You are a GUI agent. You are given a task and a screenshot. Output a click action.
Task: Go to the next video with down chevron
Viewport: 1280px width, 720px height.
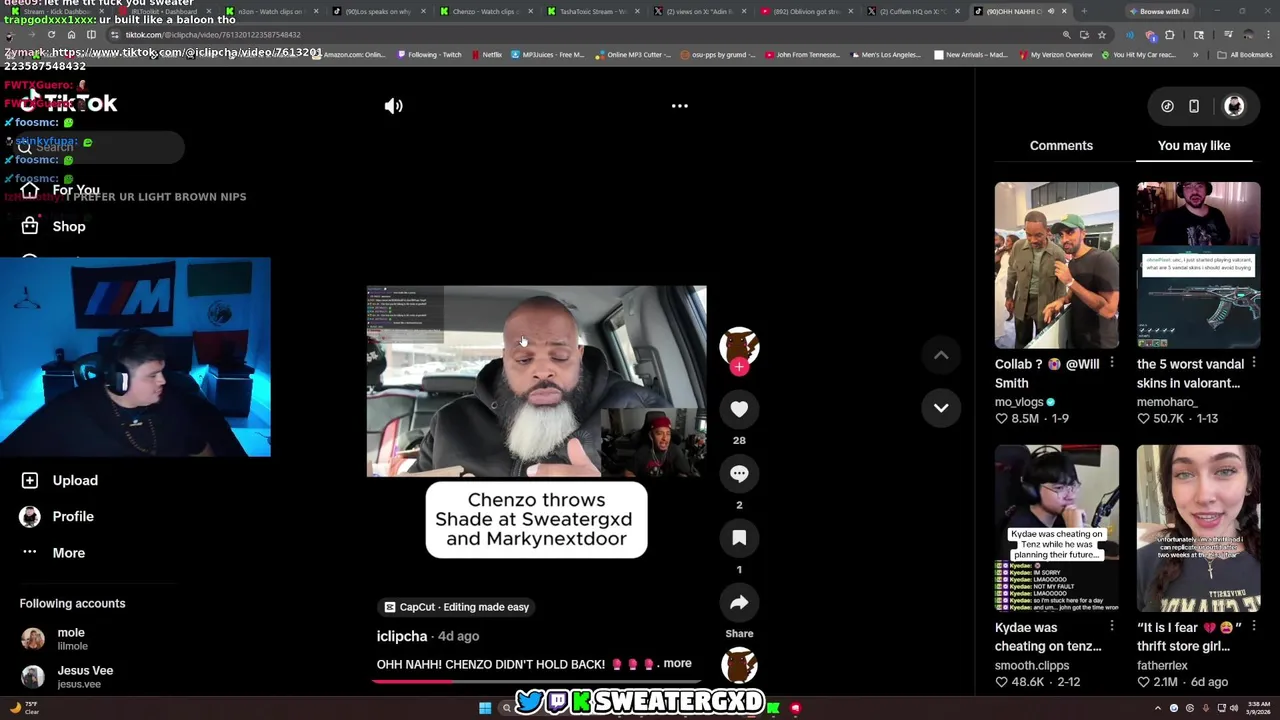tap(941, 408)
